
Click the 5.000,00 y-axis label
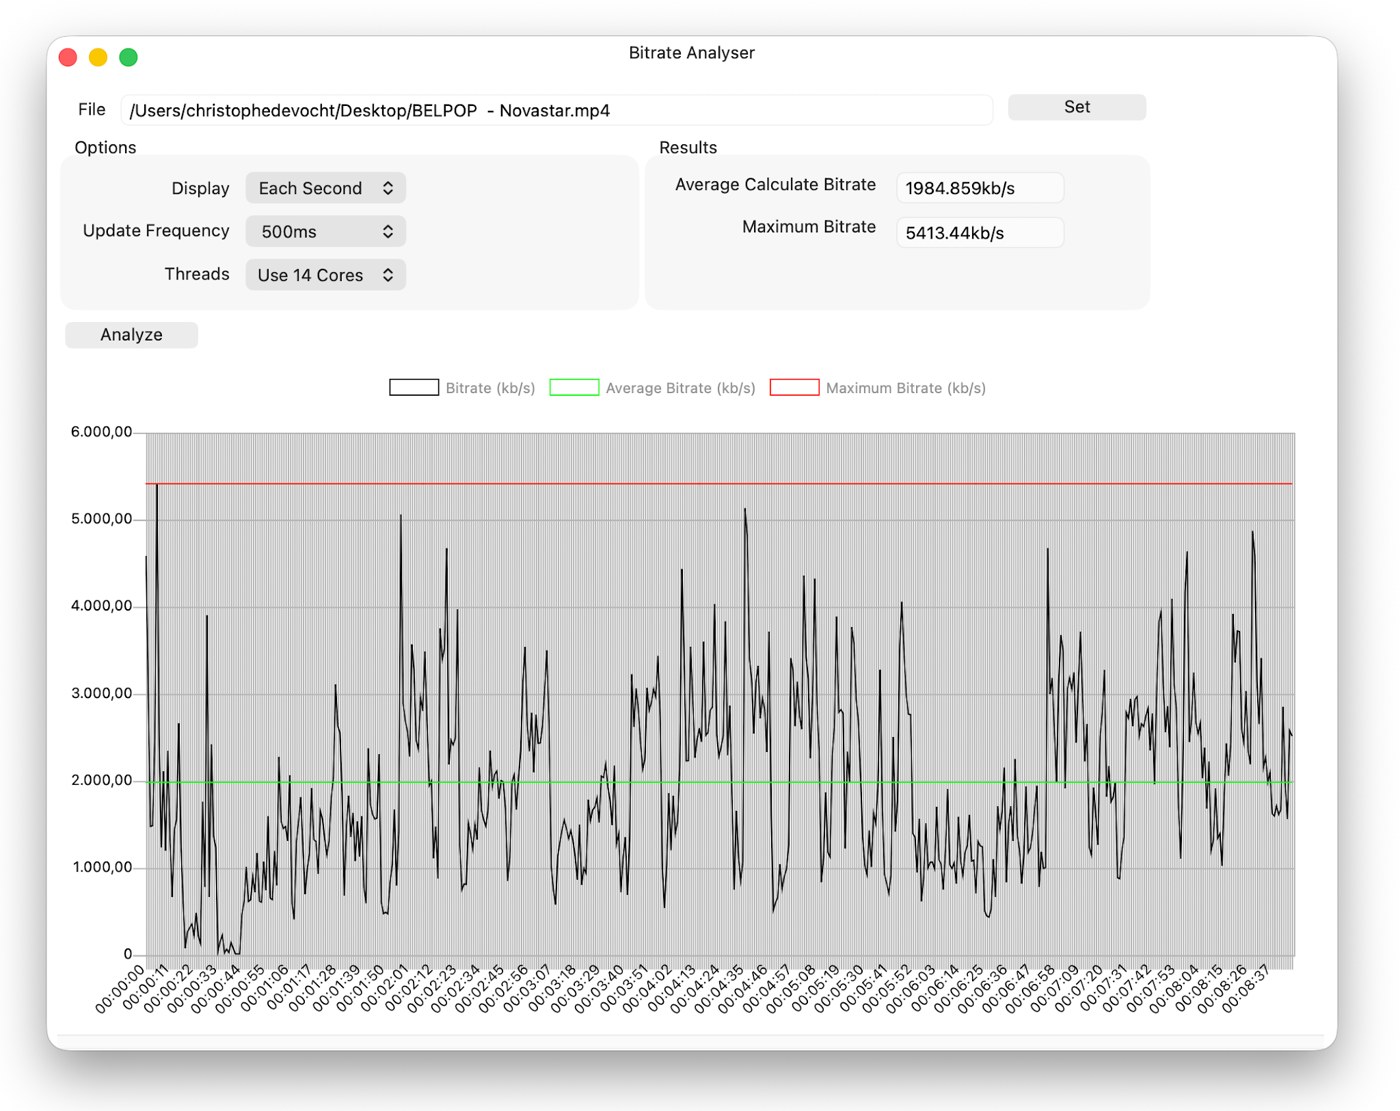coord(101,519)
